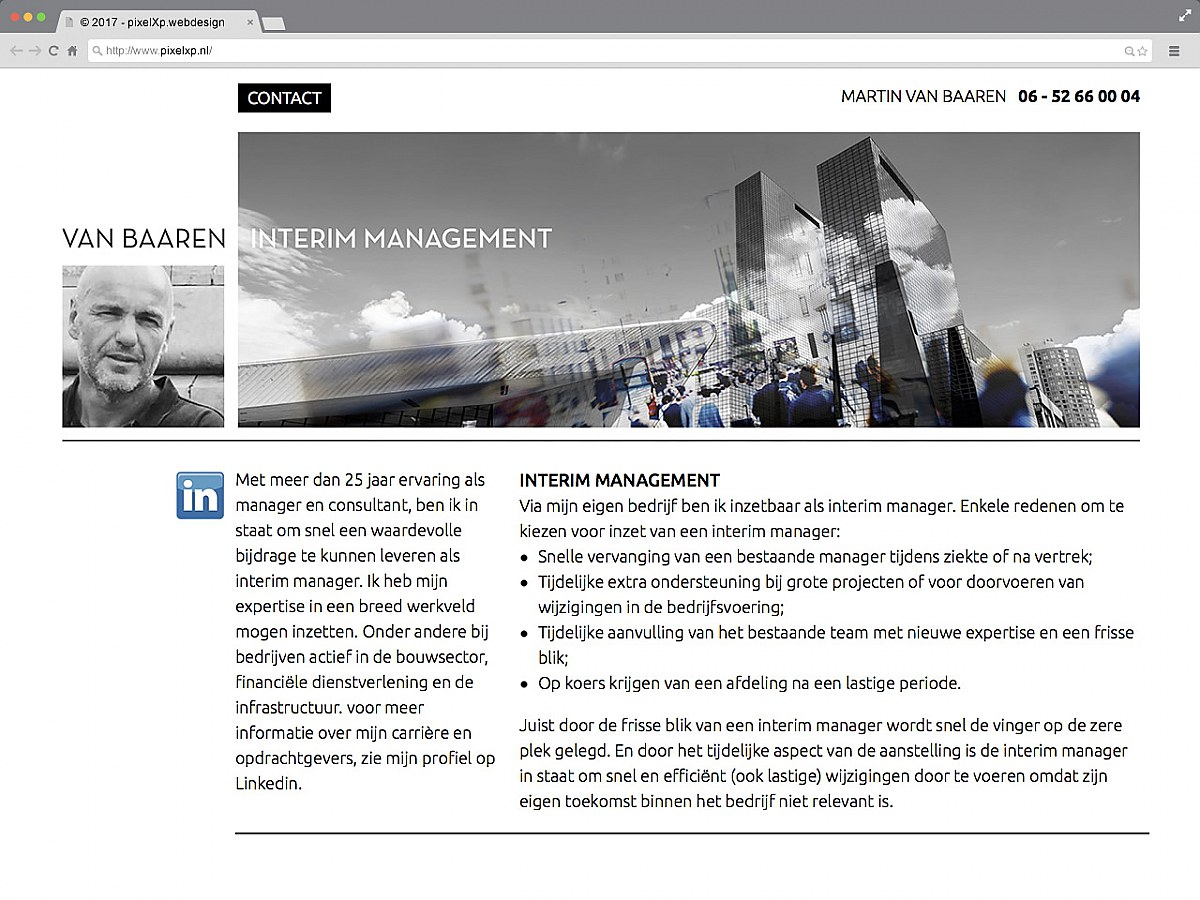This screenshot has height=900, width=1200.
Task: Open the LinkedIn profile icon
Action: [199, 495]
